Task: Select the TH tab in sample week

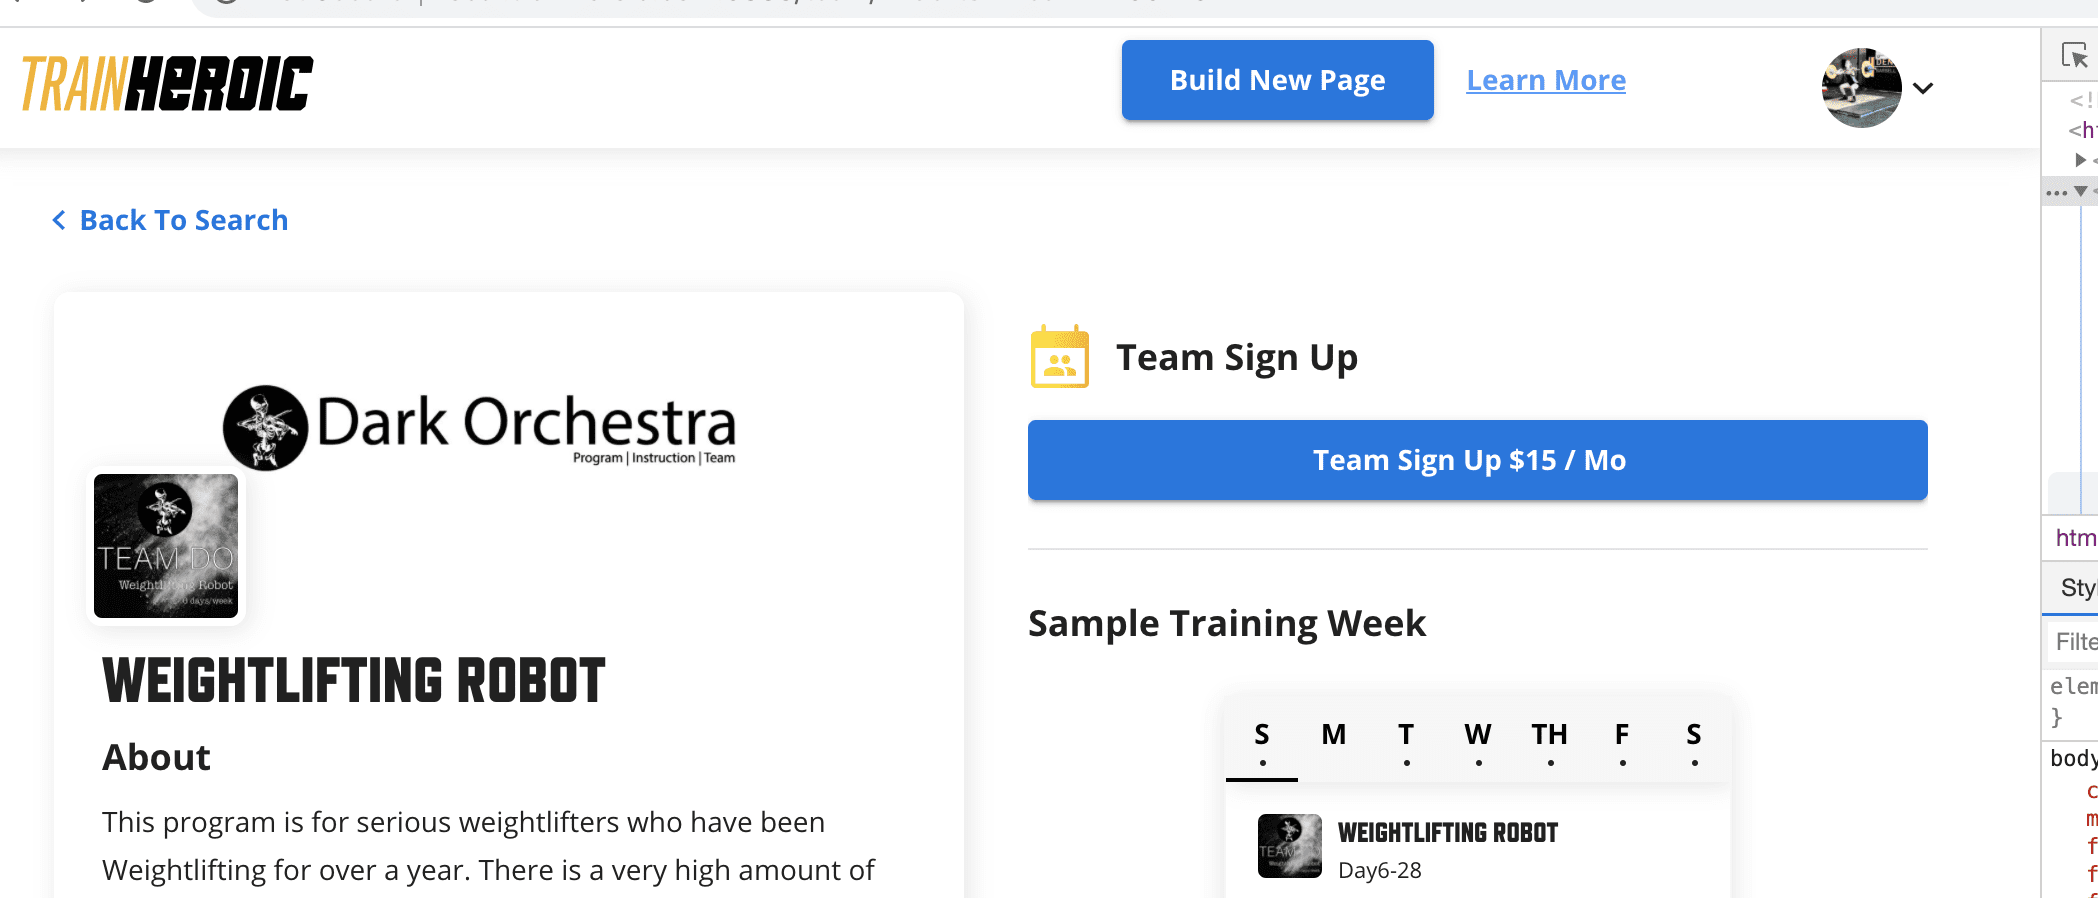Action: click(1550, 741)
